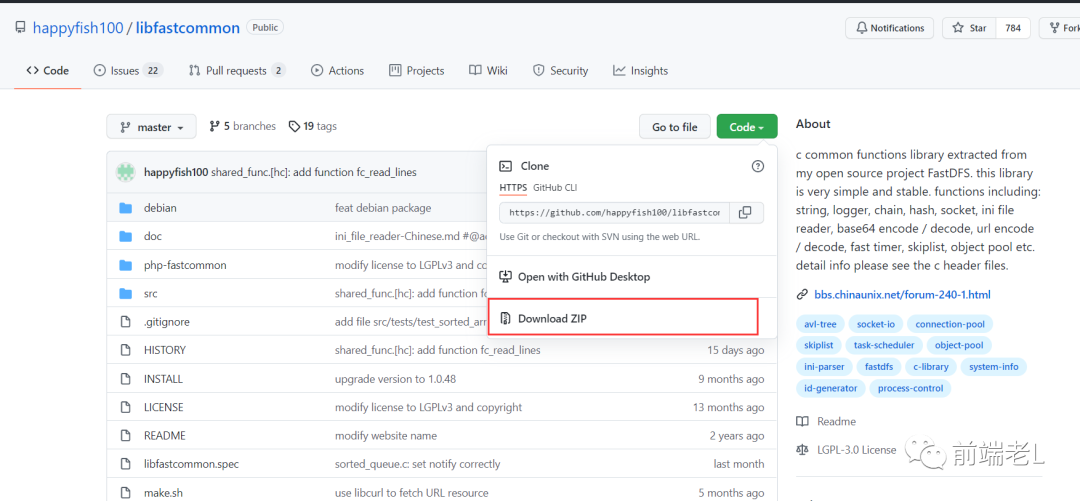Click the skiplist topic tag
The width and height of the screenshot is (1080, 501).
tap(818, 345)
